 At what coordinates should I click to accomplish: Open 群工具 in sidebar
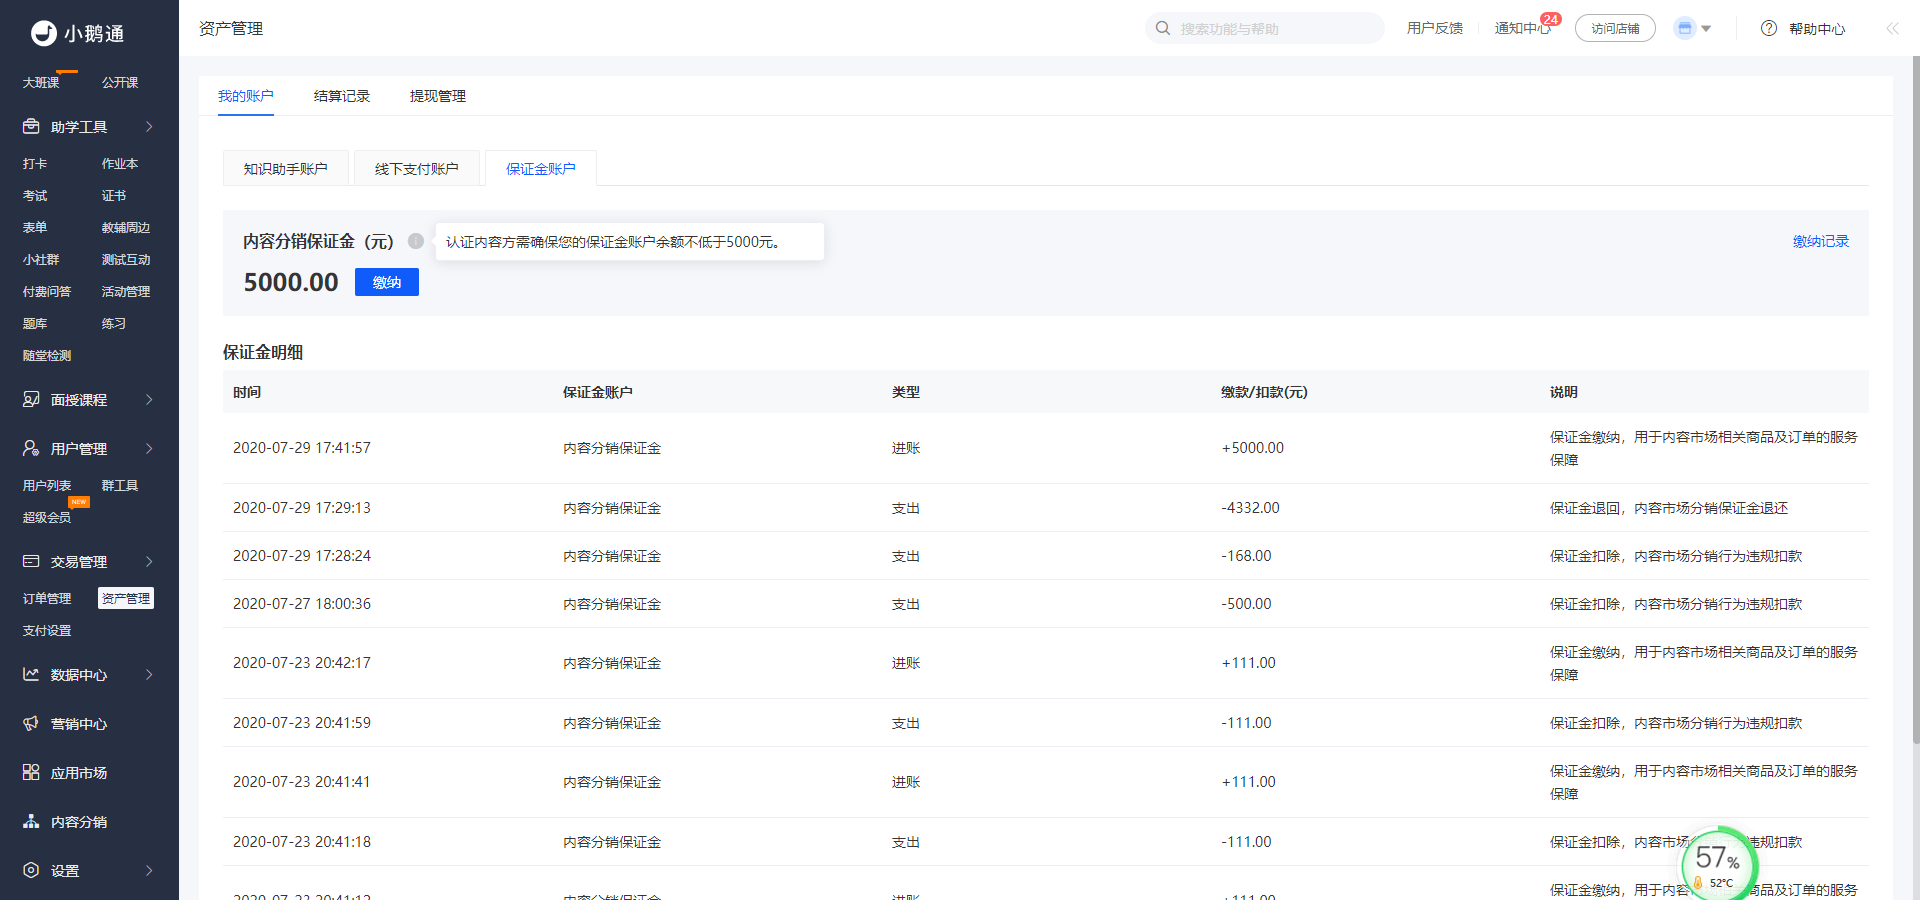[120, 485]
